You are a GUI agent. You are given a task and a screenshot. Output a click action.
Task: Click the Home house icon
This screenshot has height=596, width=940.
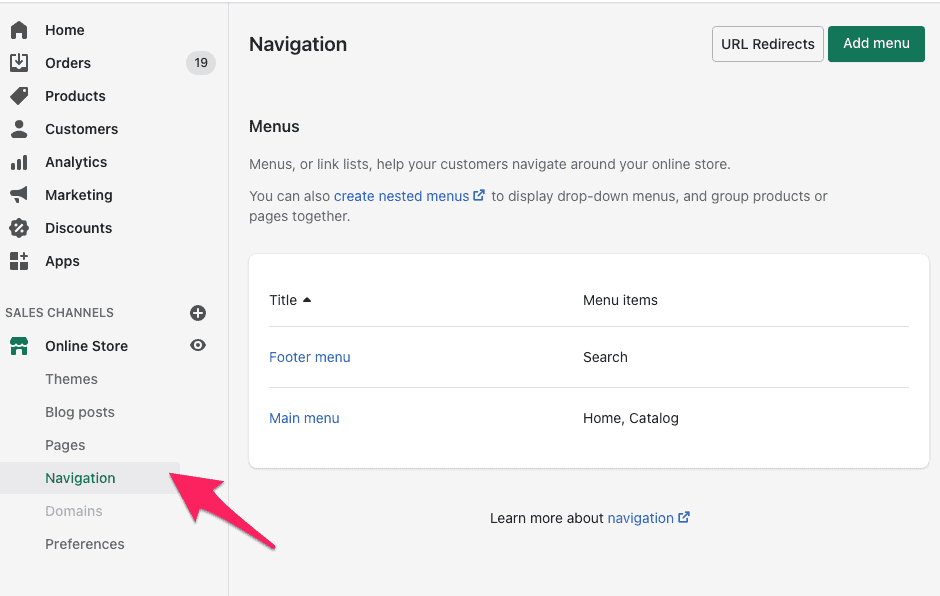(x=19, y=30)
